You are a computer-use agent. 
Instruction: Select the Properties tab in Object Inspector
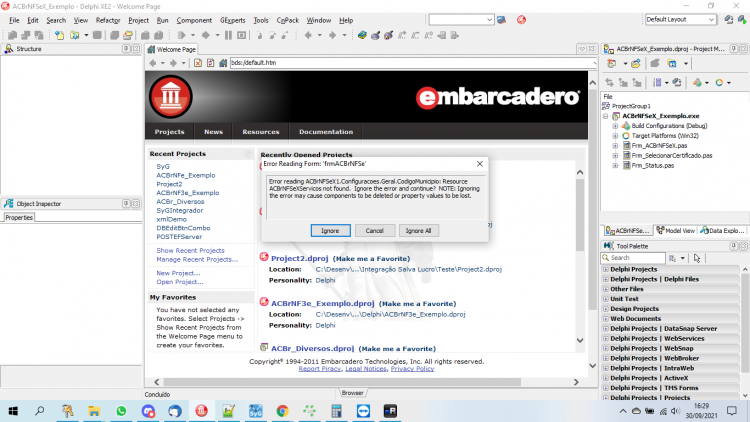pos(19,218)
